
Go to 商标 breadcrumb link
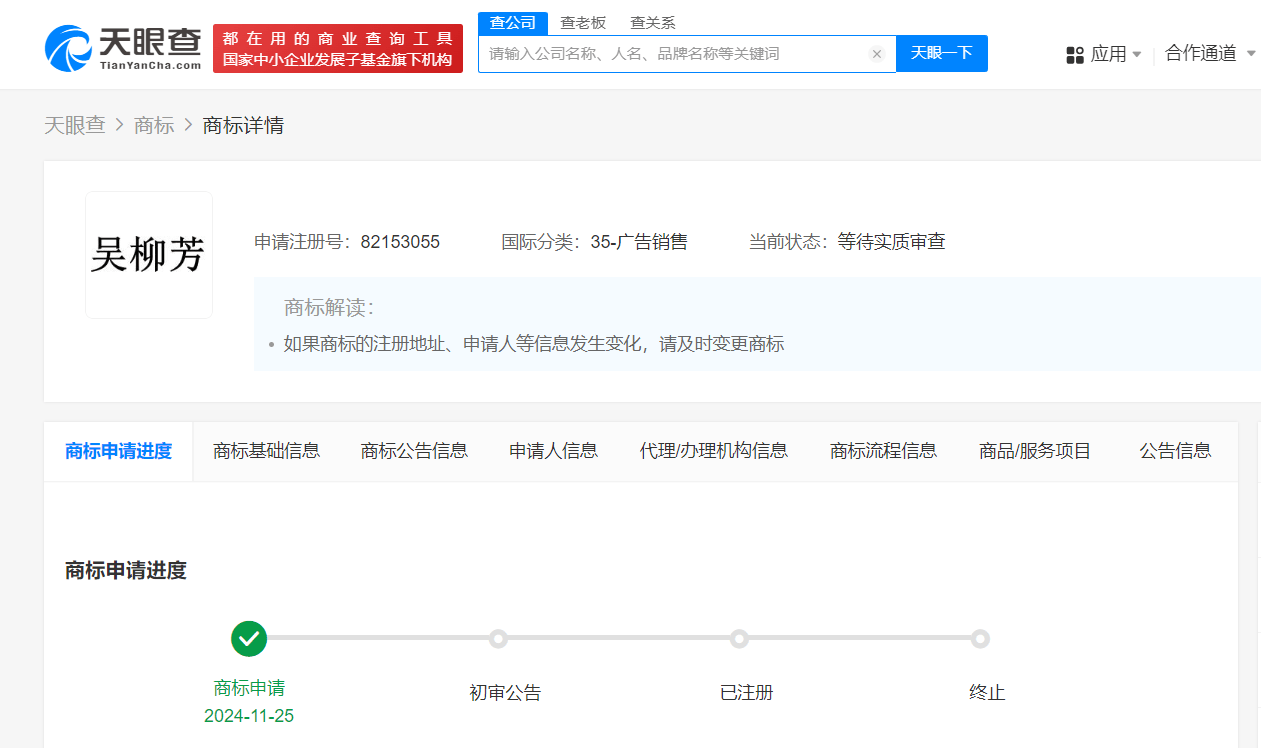point(154,125)
